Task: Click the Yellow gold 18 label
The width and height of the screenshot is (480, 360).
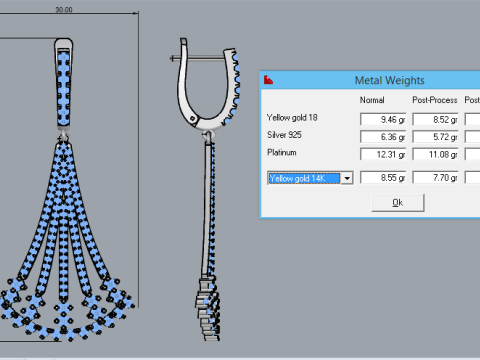Action: [292, 118]
